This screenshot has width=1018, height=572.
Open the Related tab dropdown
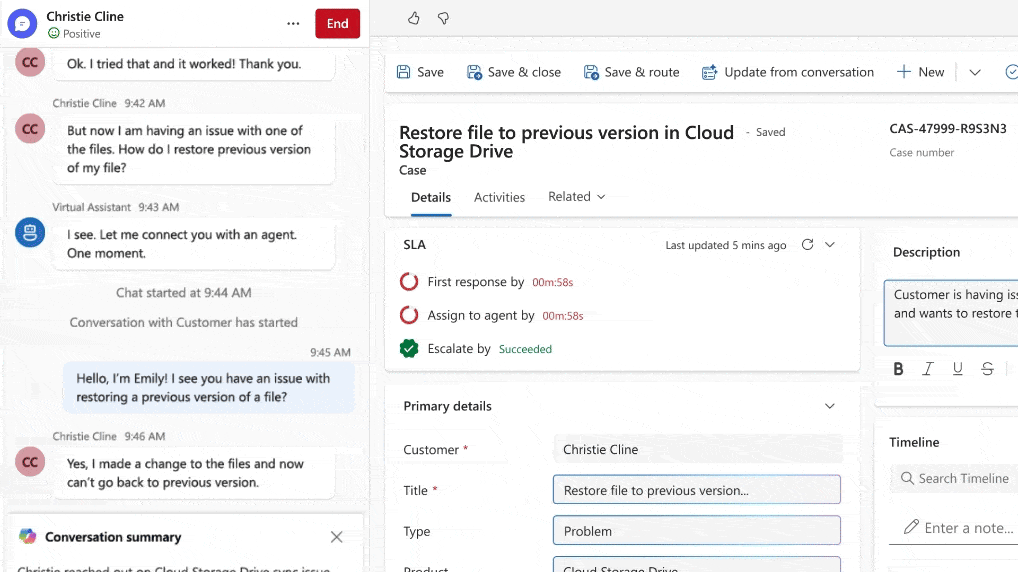[577, 197]
